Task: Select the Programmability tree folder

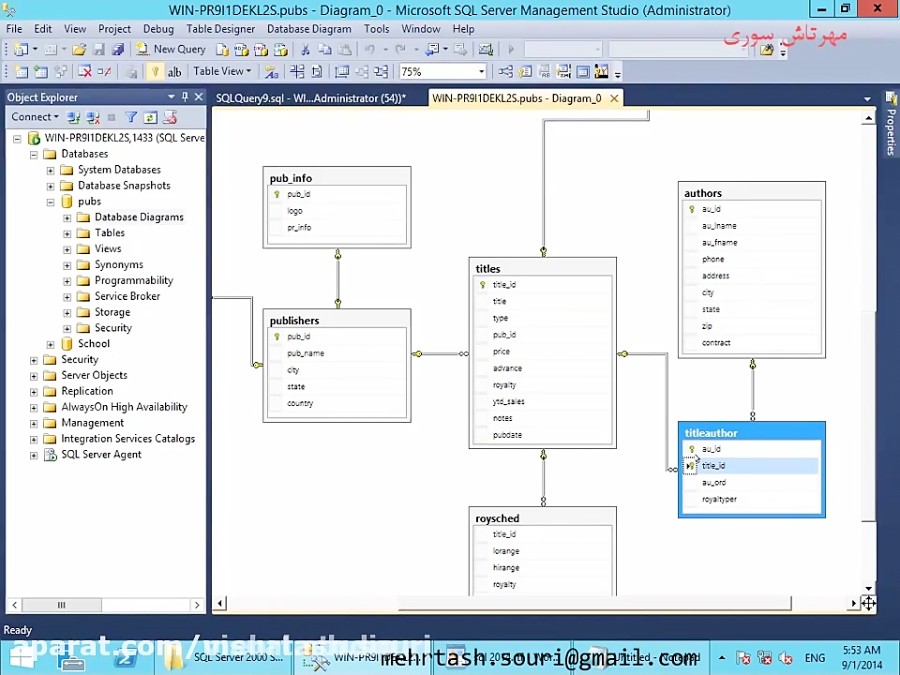Action: pyautogui.click(x=134, y=280)
